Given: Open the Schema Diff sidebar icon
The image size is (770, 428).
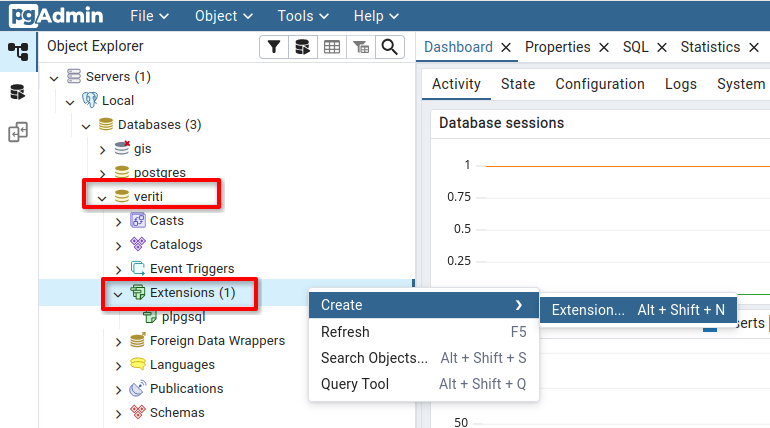Looking at the screenshot, I should [x=18, y=132].
